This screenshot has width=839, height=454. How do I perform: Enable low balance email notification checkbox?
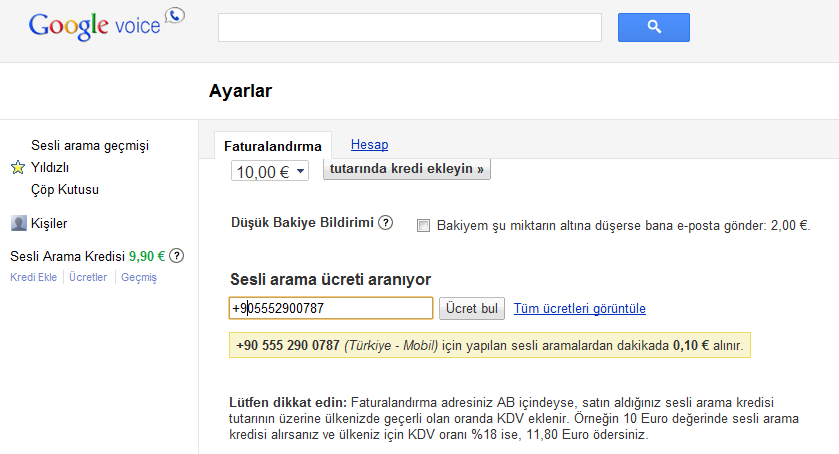(423, 226)
